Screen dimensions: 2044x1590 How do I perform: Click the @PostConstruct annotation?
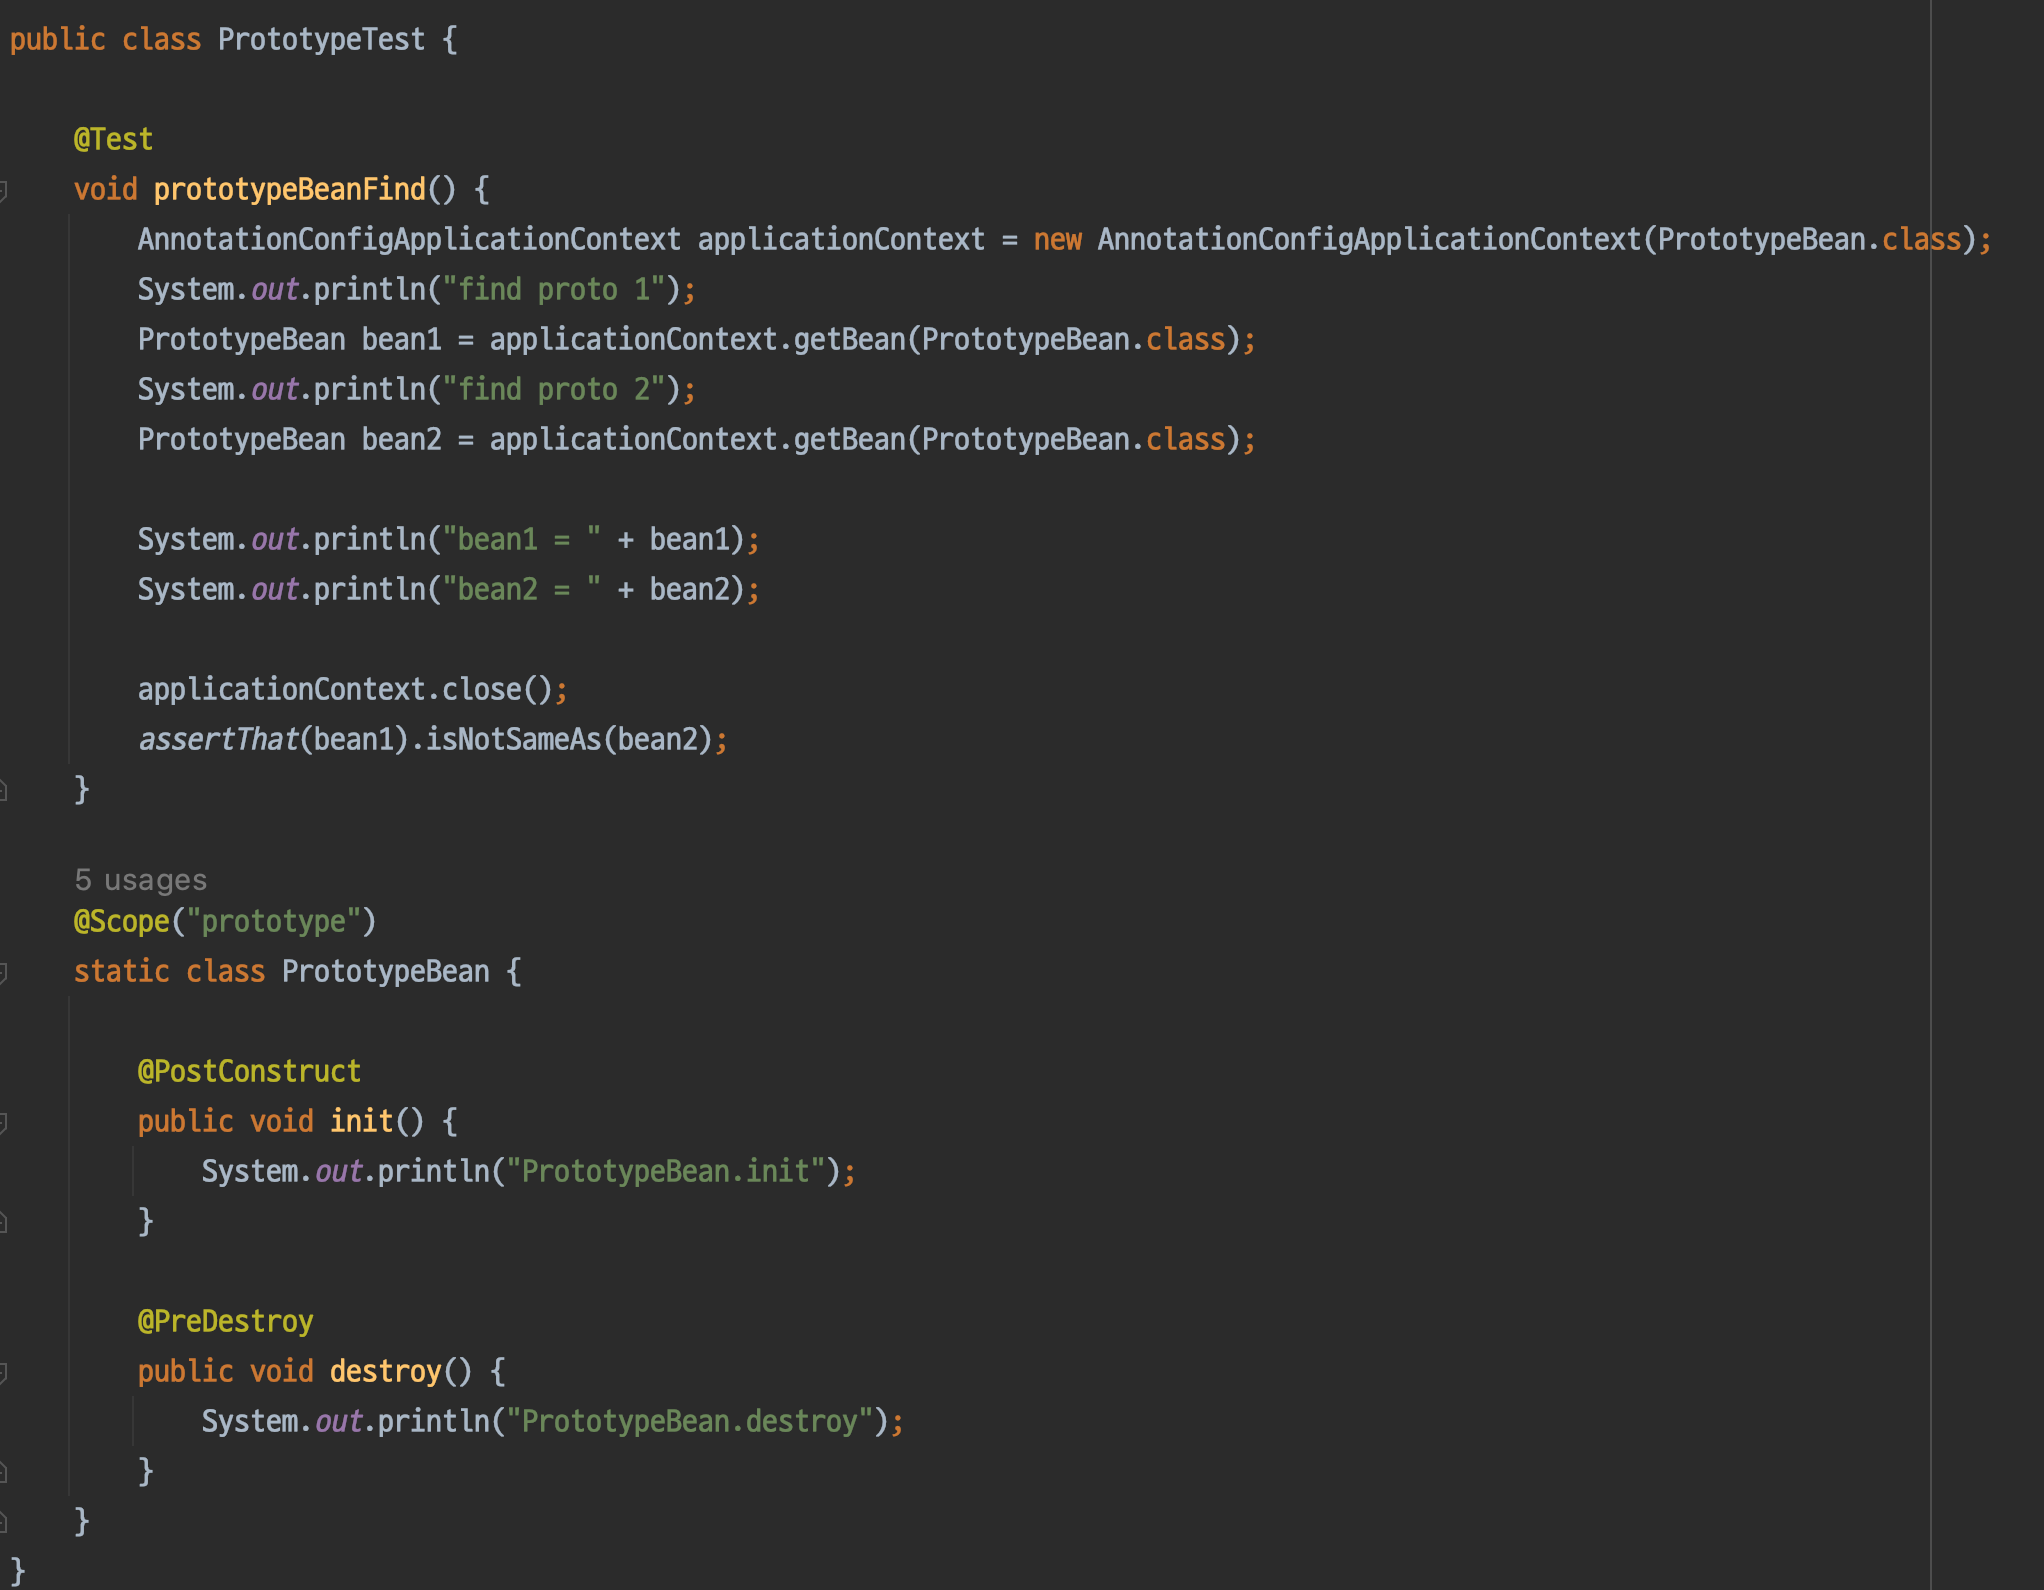248,1072
